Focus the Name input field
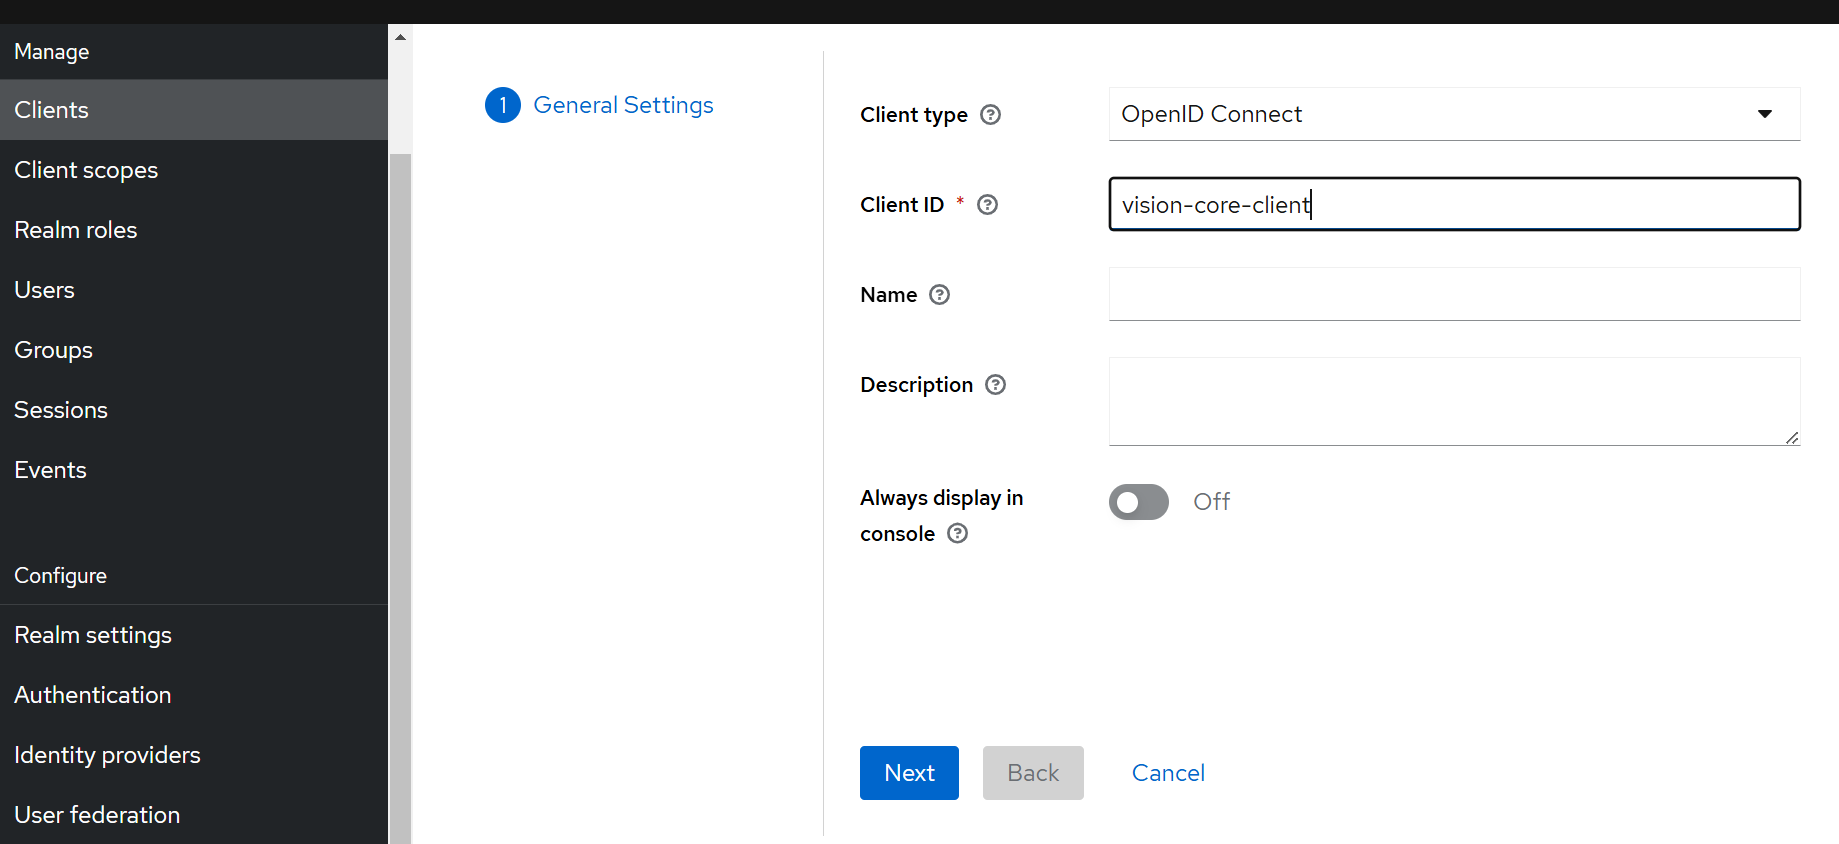 coord(1453,294)
